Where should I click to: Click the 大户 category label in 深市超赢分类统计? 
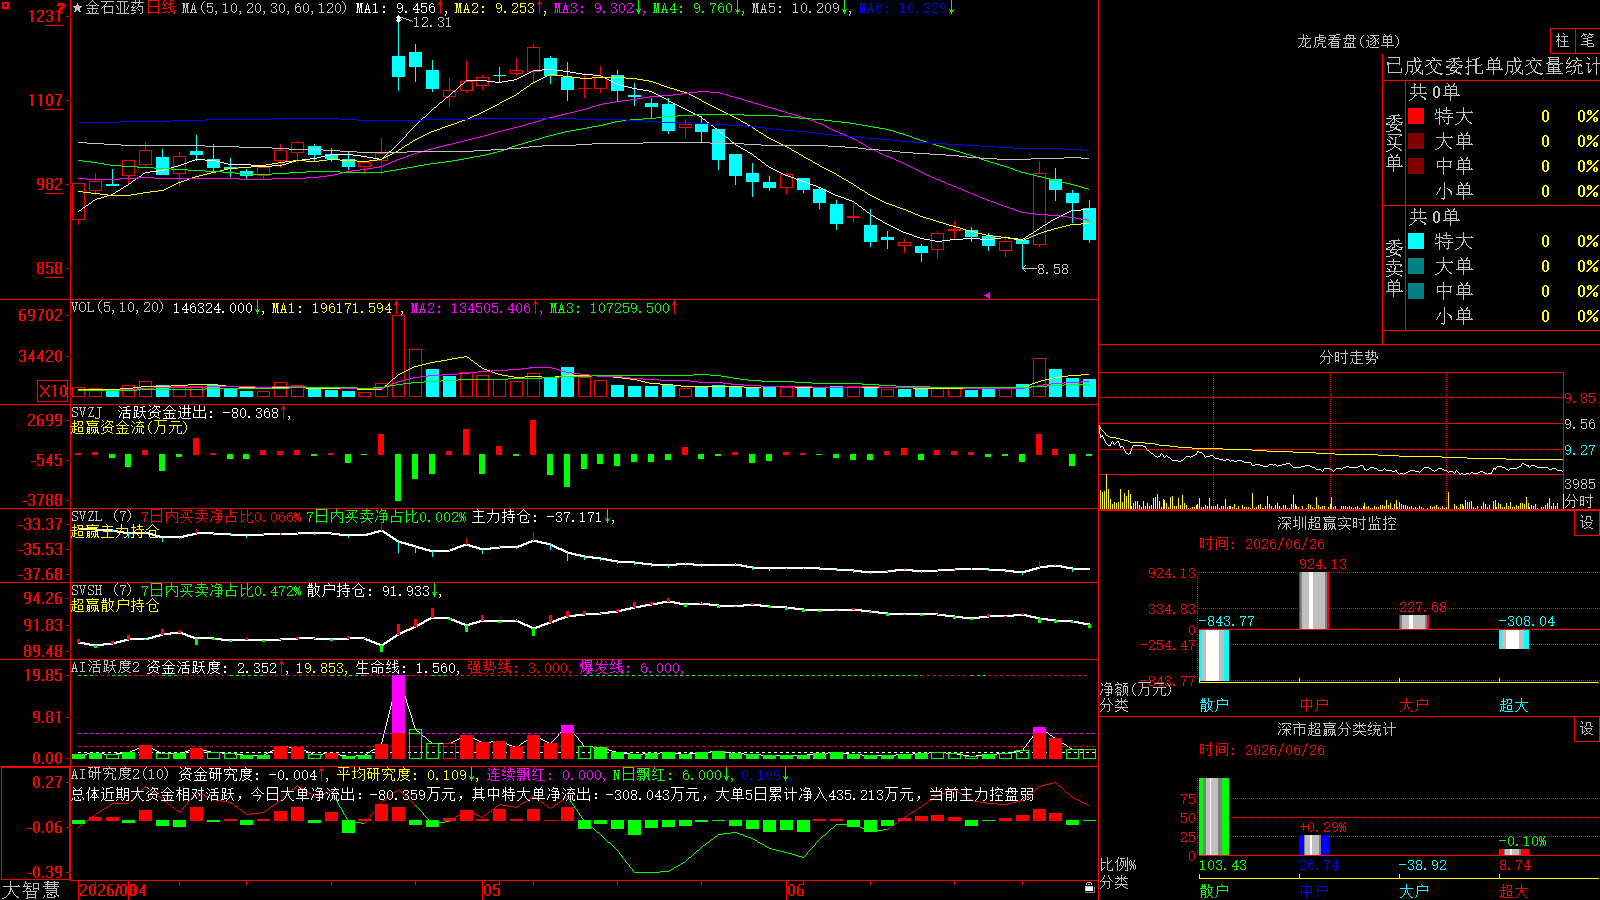(1414, 890)
